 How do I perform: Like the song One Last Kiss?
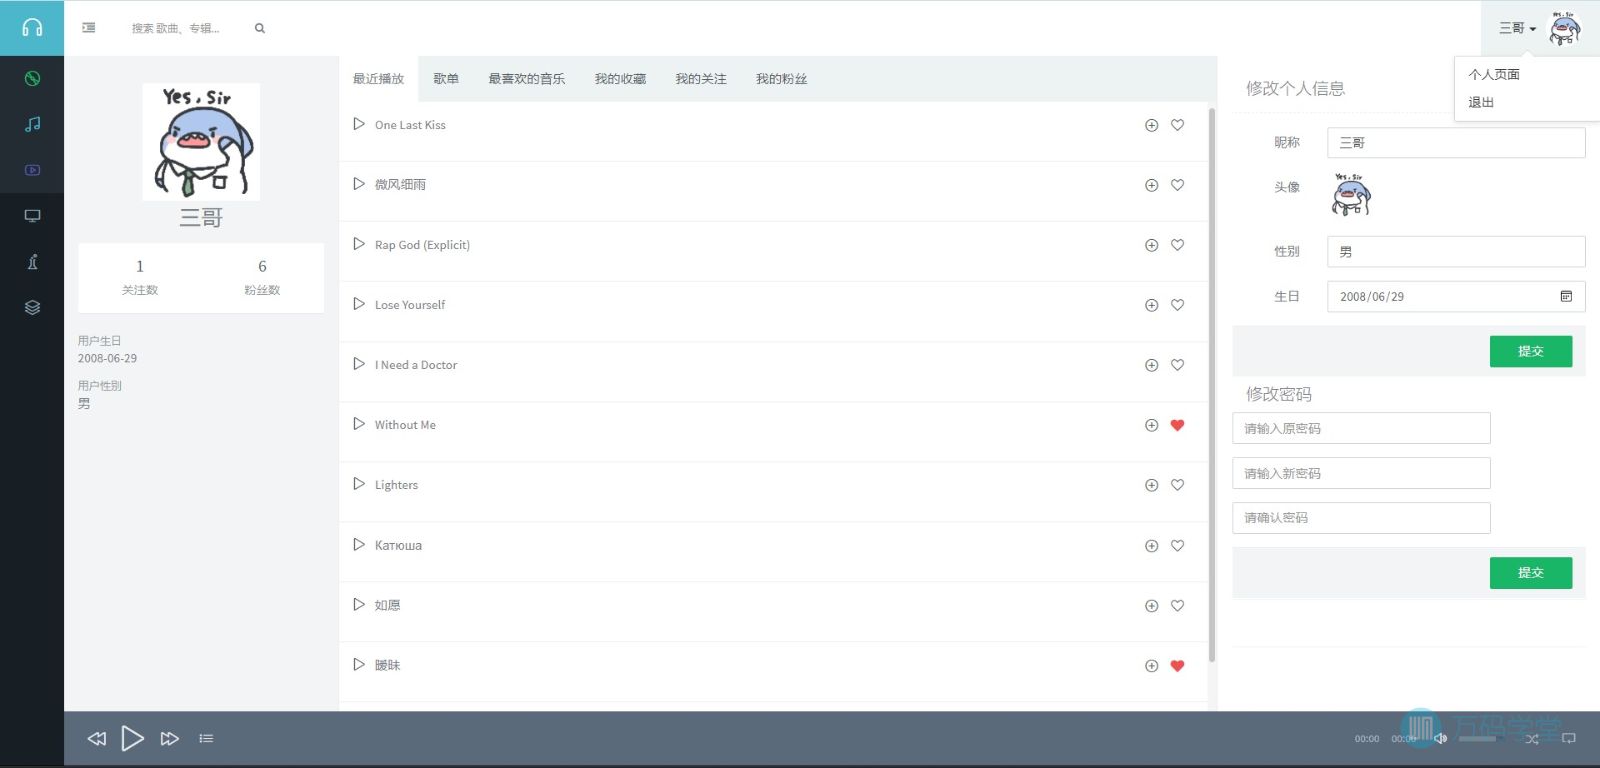1177,125
